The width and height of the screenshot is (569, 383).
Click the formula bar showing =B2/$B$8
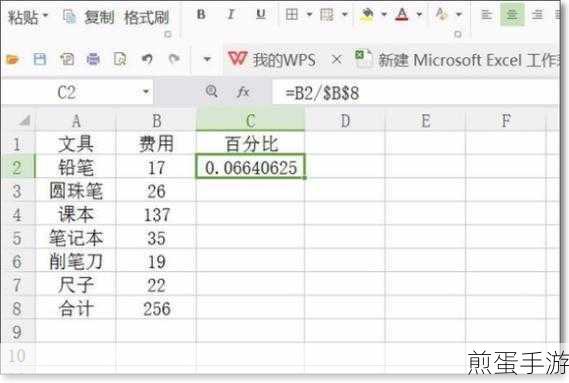click(416, 93)
